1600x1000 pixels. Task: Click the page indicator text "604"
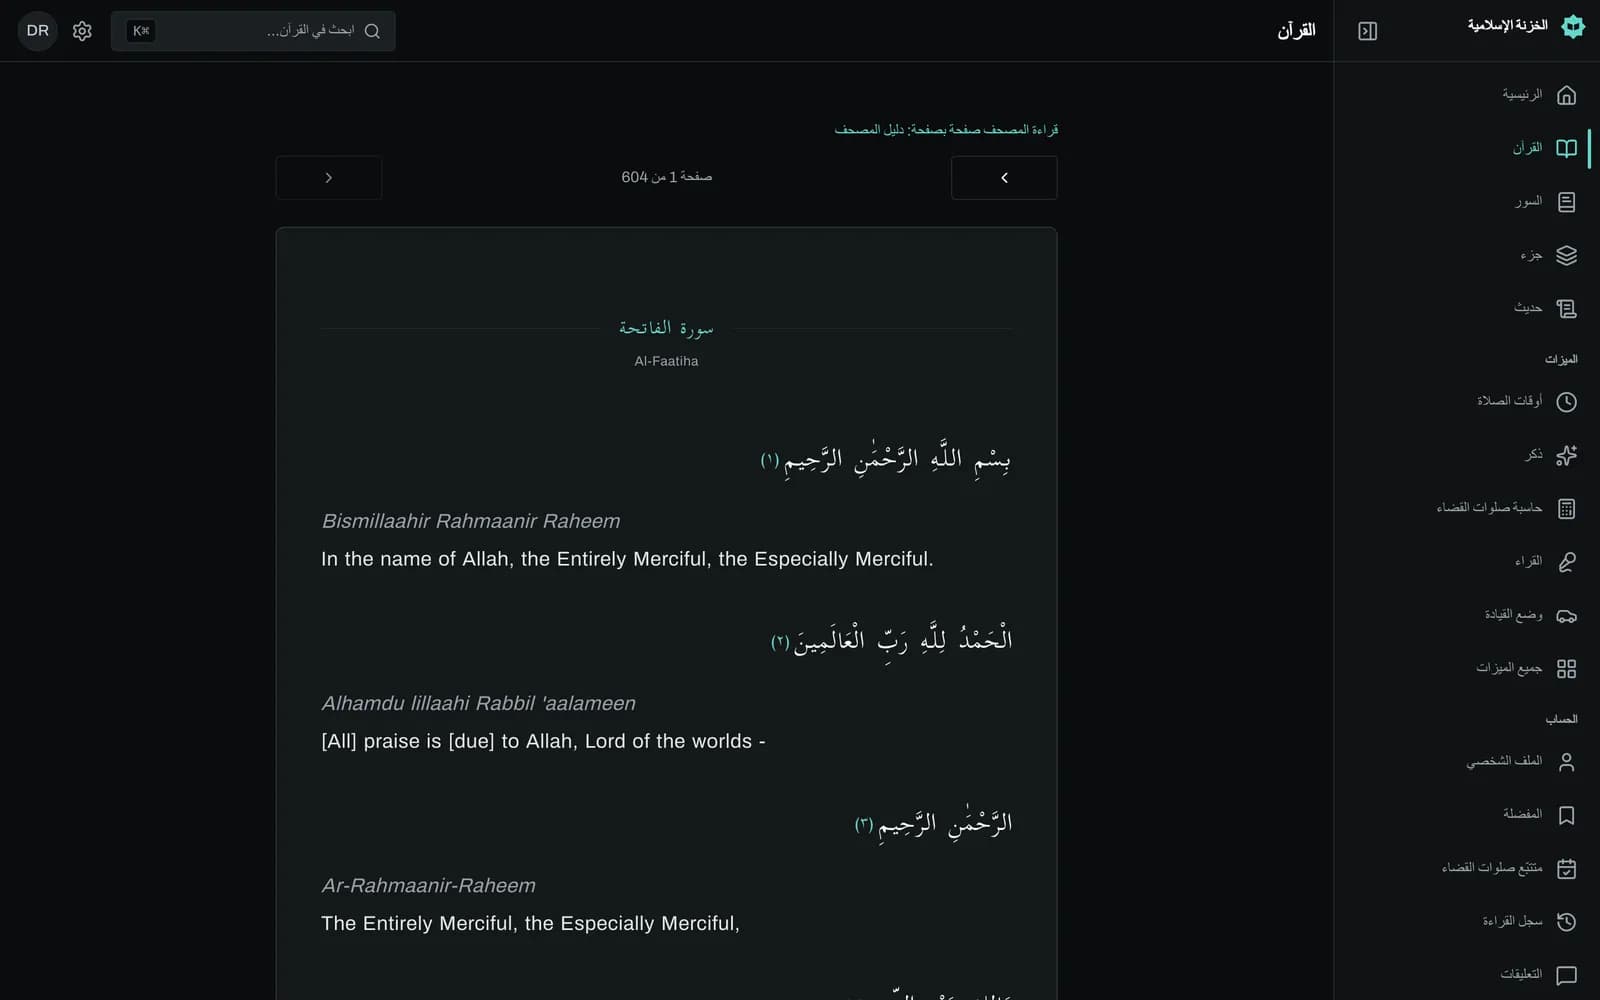click(634, 177)
